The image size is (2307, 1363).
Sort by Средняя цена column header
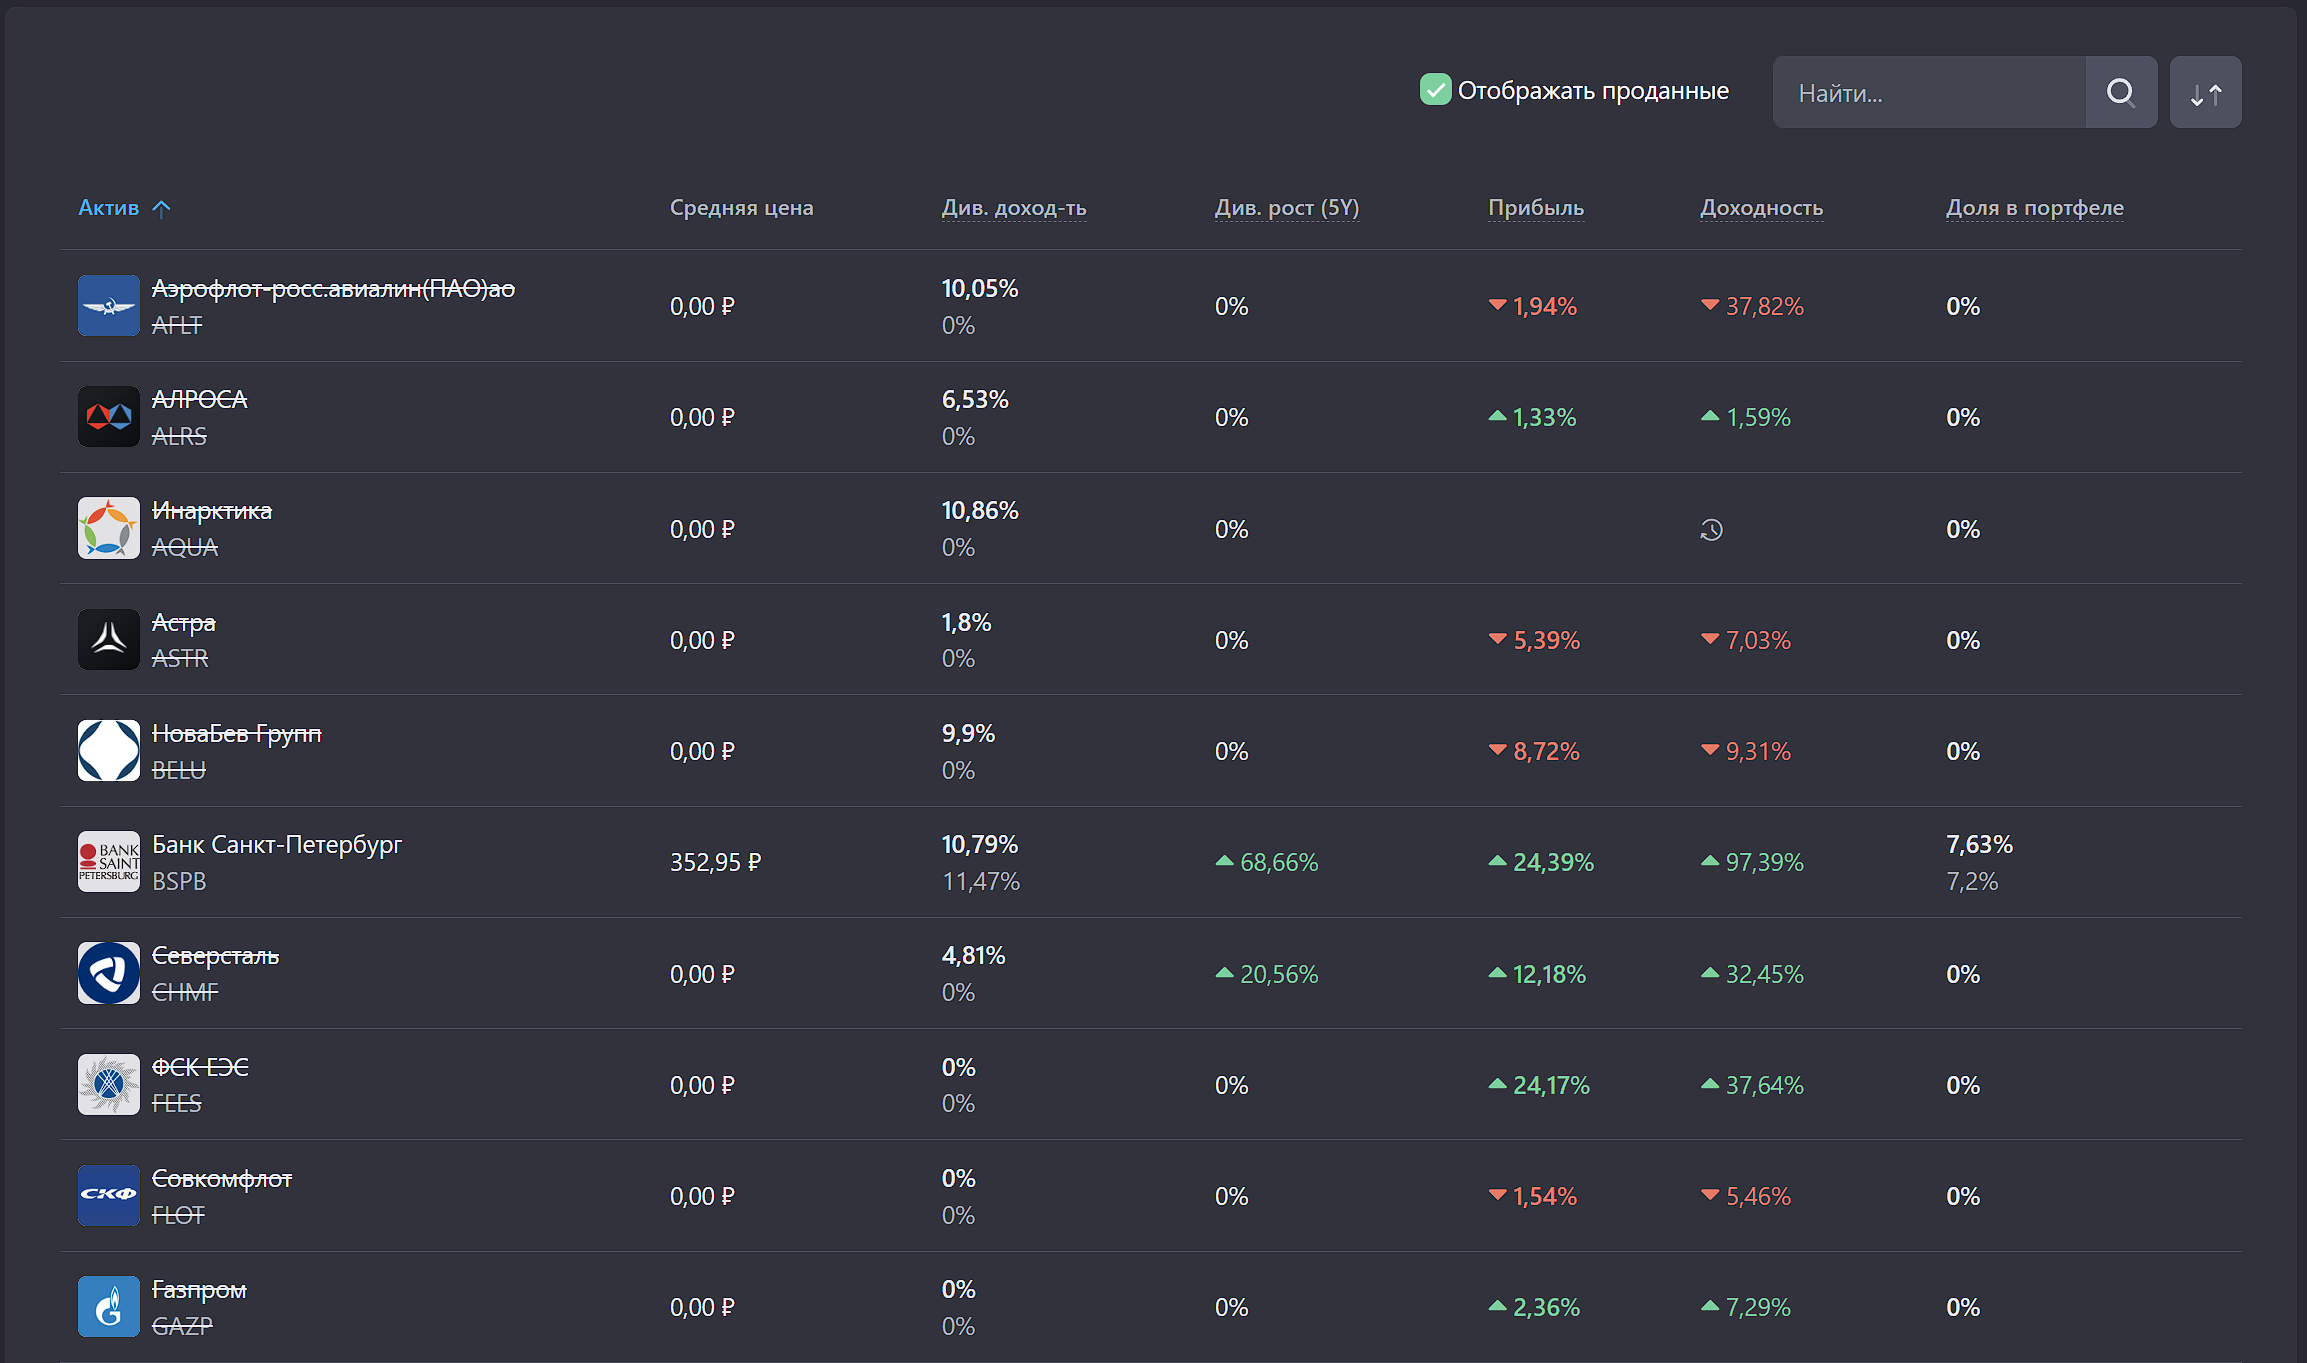pyautogui.click(x=742, y=207)
